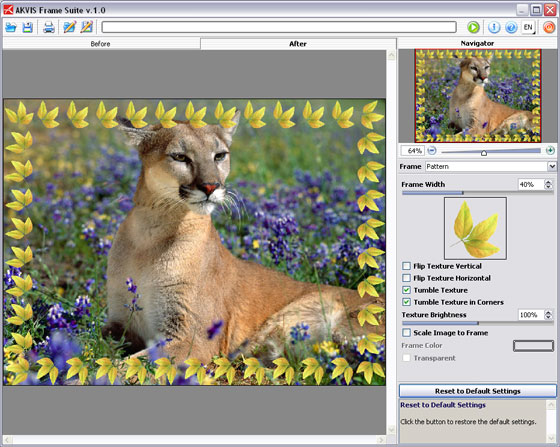Save current settings preset icon

(x=87, y=27)
